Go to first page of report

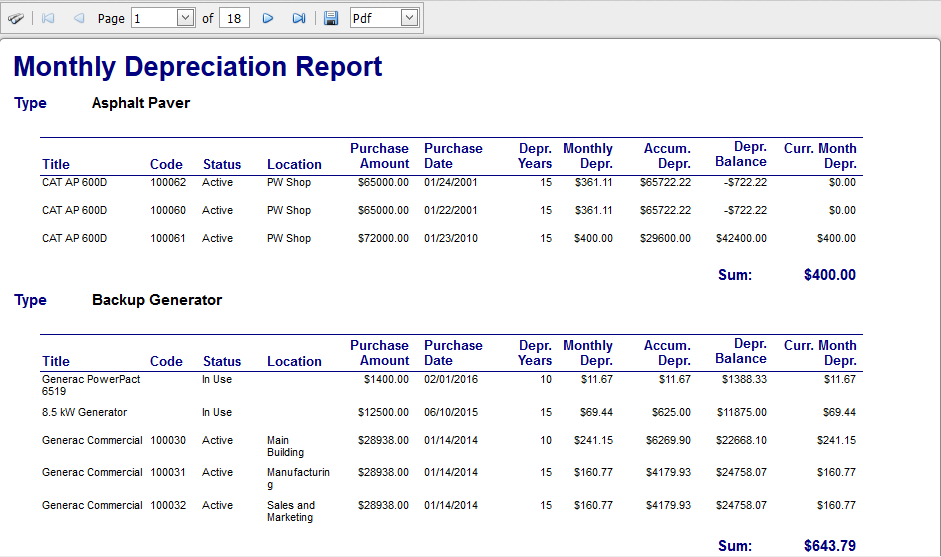point(48,19)
